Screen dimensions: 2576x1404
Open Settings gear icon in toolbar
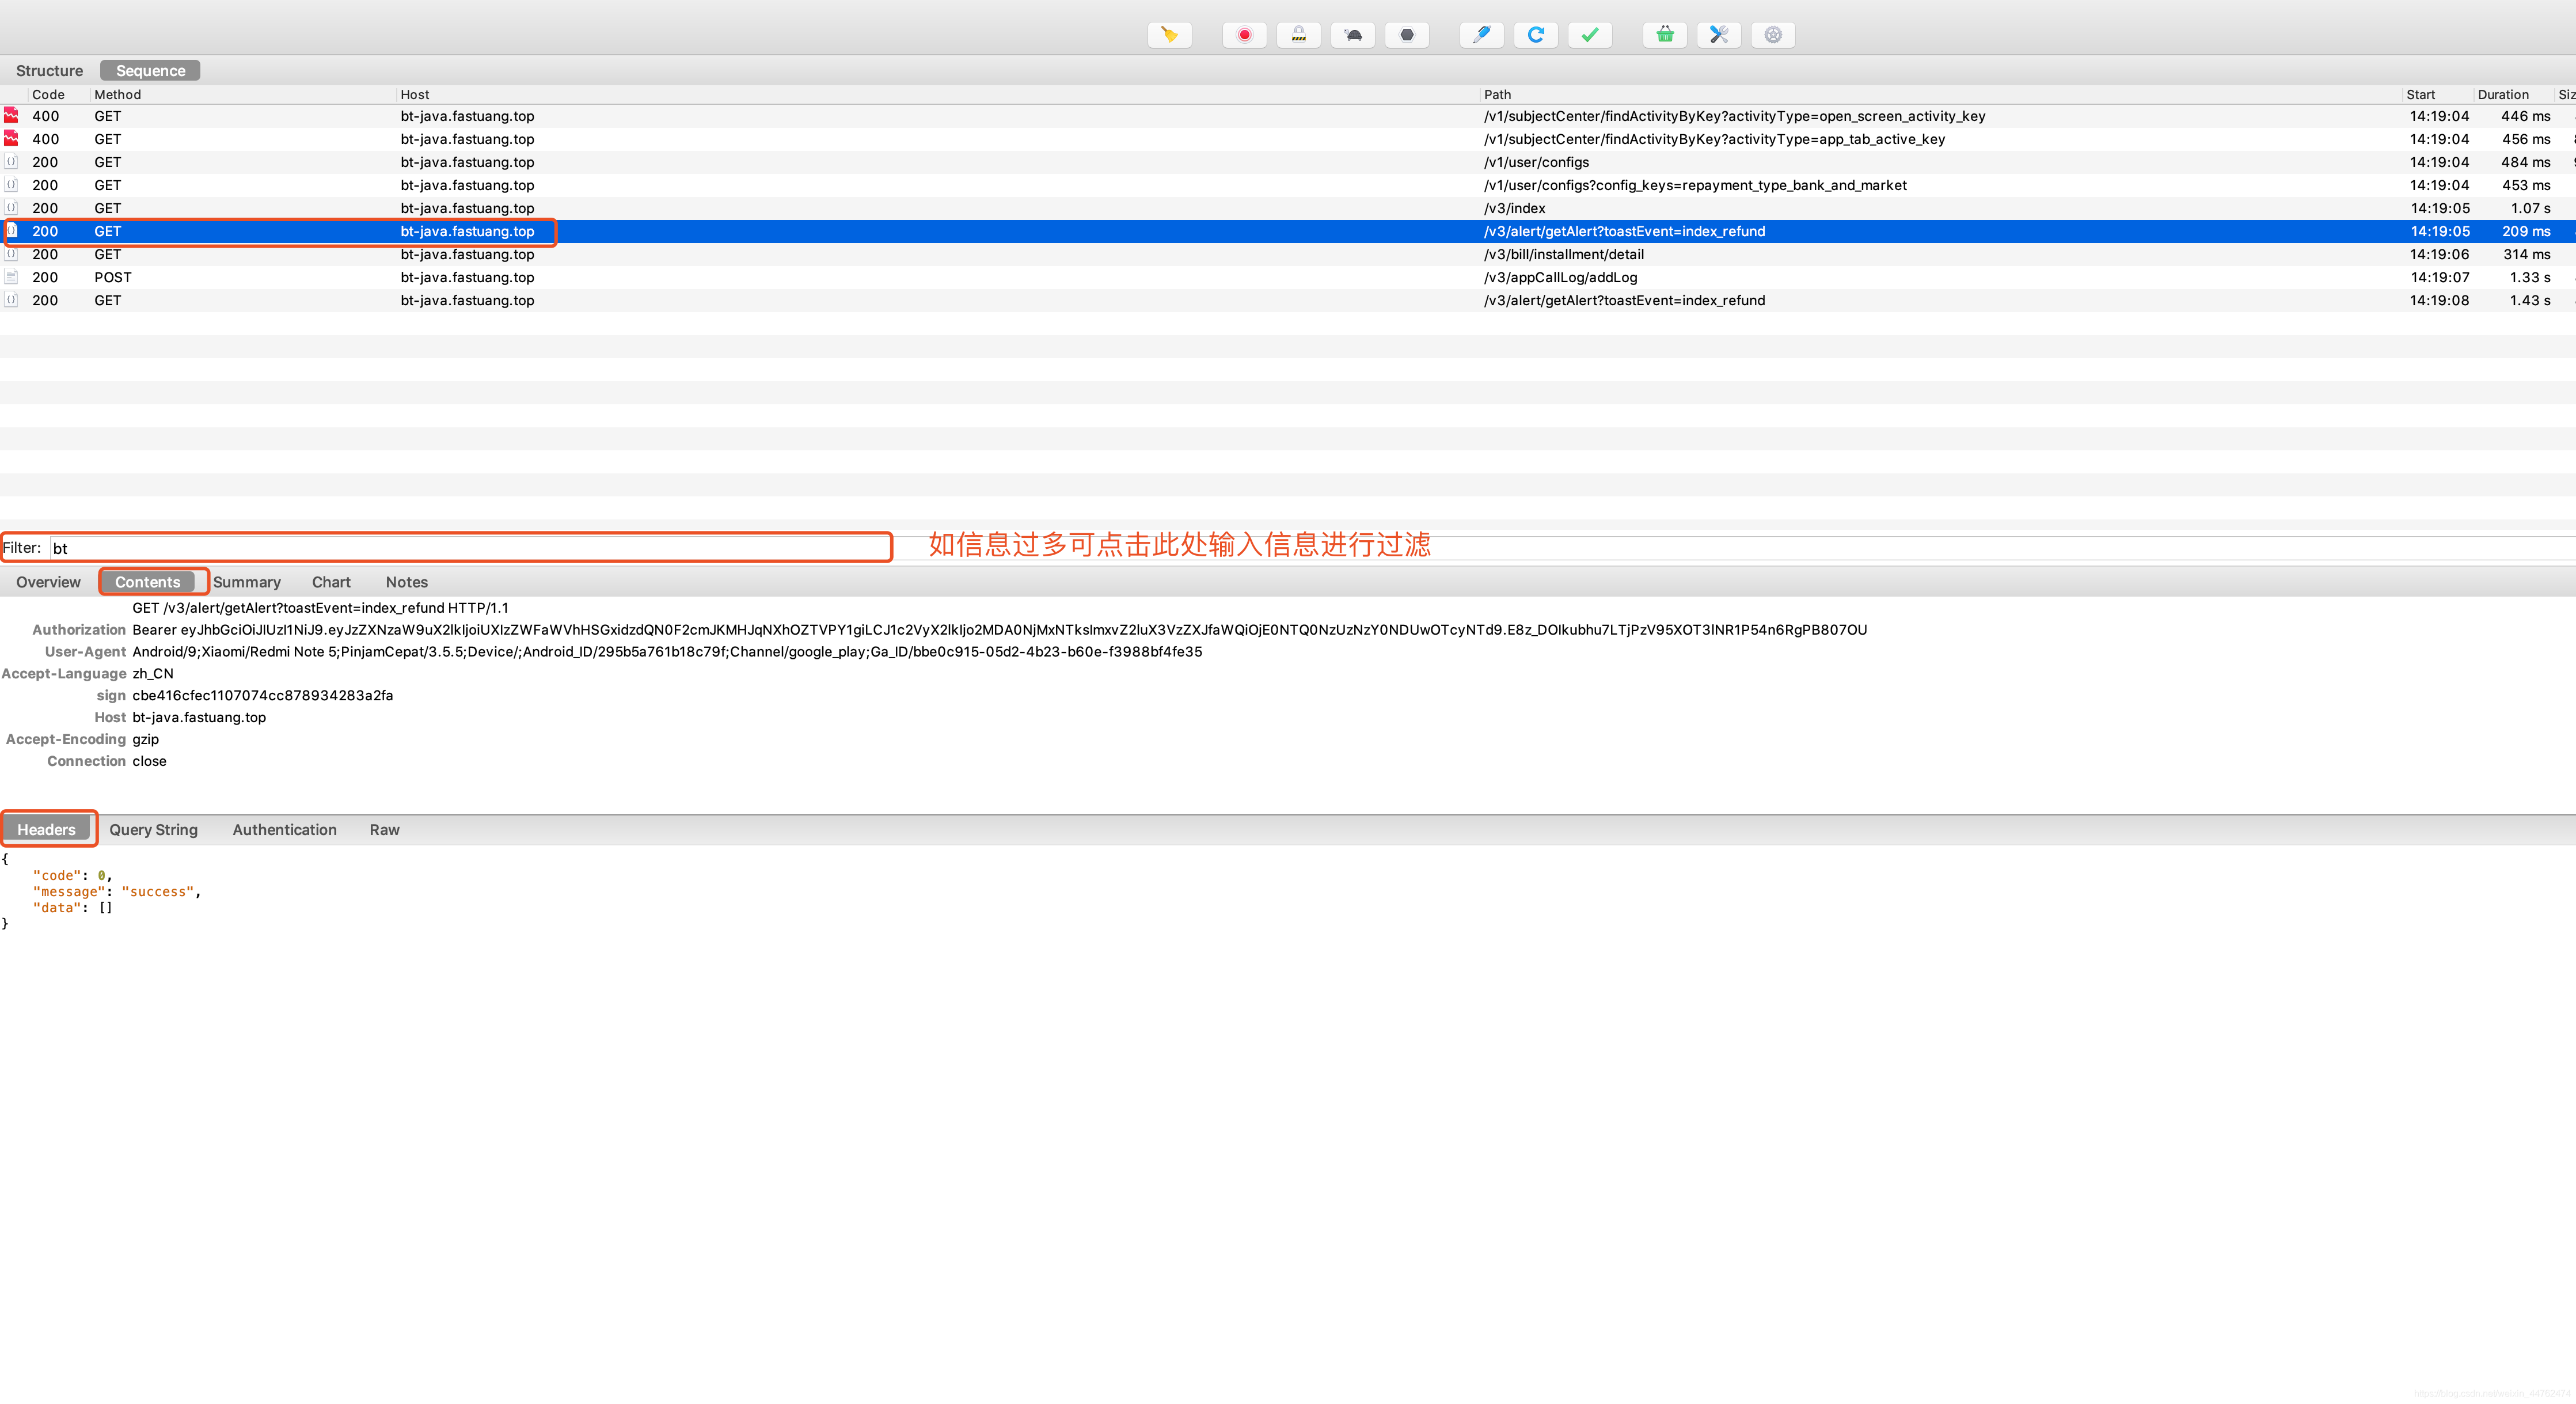pos(1772,35)
